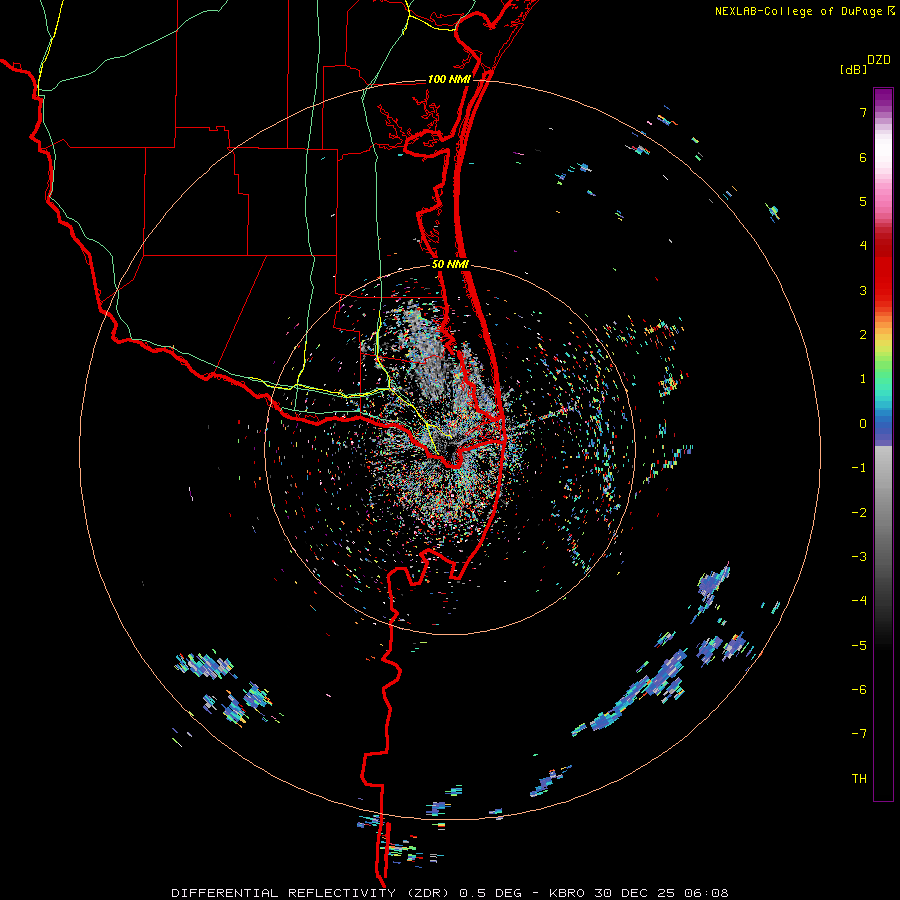This screenshot has width=900, height=900.
Task: Click the 7 value on ZDR scale
Action: [x=863, y=112]
